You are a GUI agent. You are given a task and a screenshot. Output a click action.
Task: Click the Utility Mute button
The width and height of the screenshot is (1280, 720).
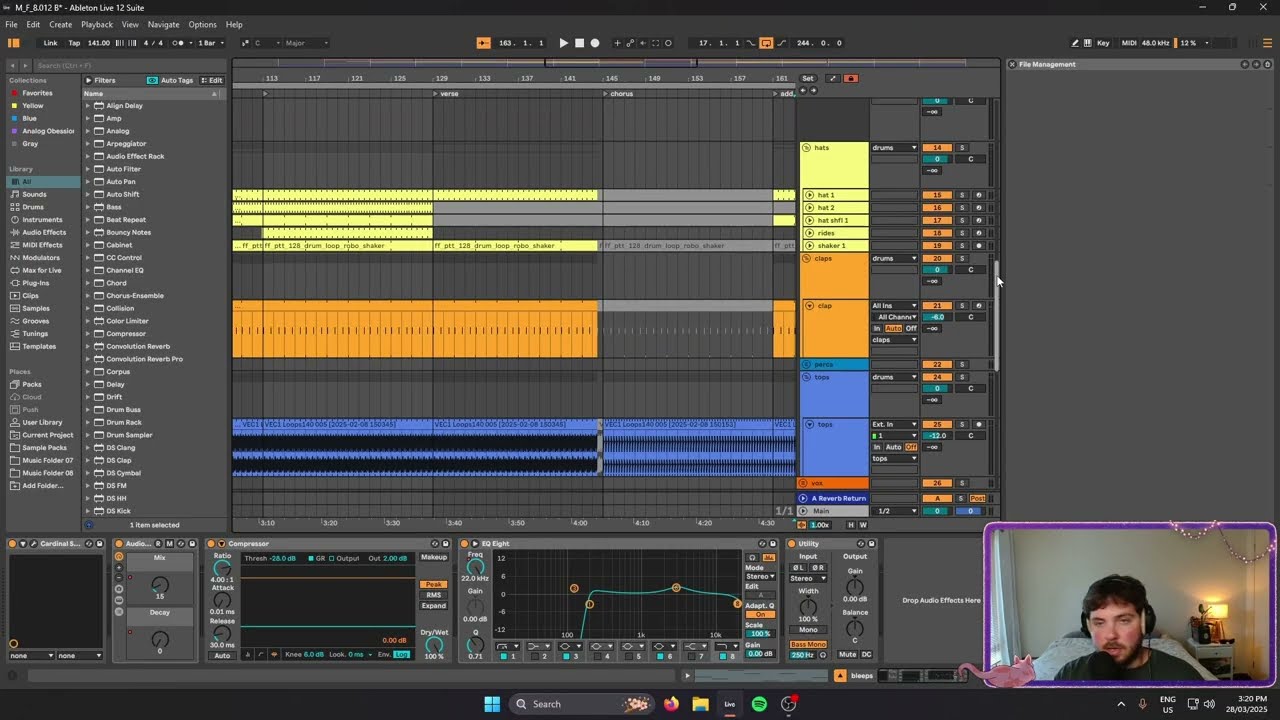point(847,654)
